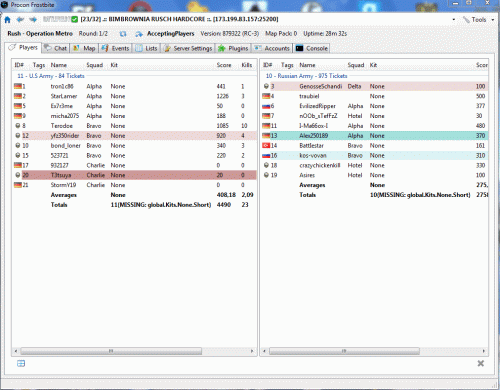The height and width of the screenshot is (390, 500).
Task: Navigate forward with the right arrow
Action: point(33,20)
